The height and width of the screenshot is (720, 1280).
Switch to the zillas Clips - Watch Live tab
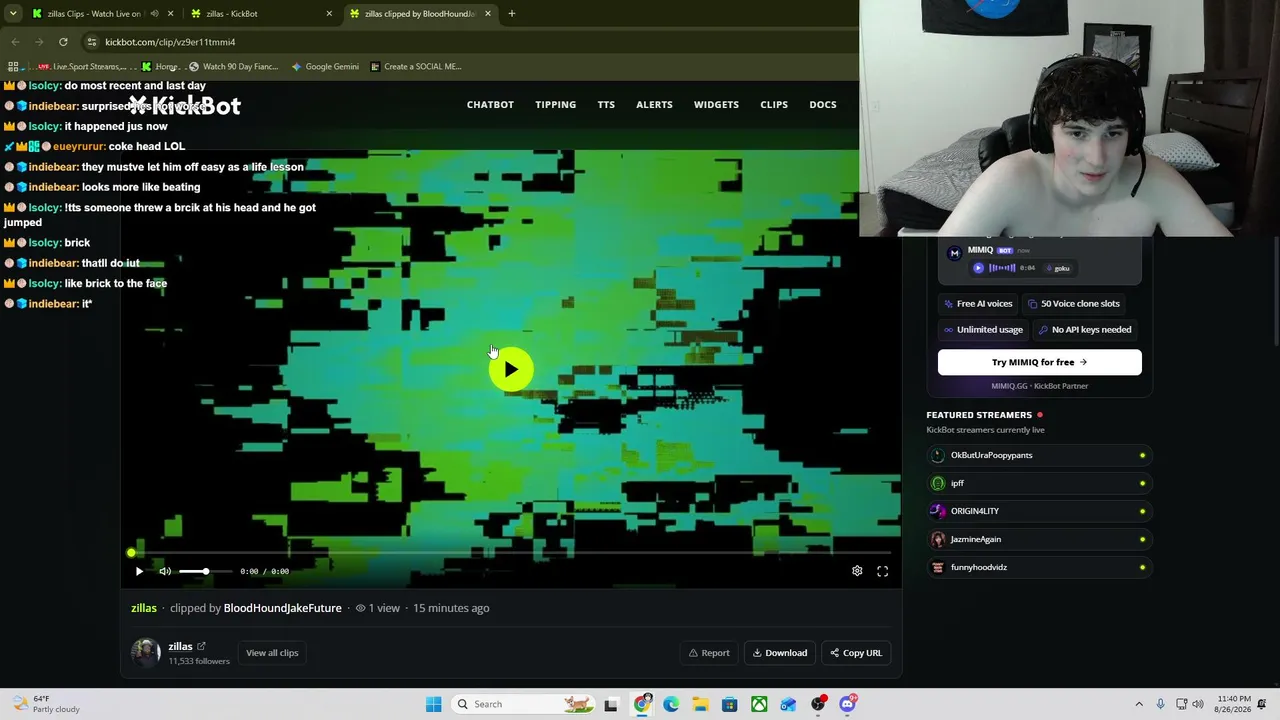pyautogui.click(x=103, y=14)
